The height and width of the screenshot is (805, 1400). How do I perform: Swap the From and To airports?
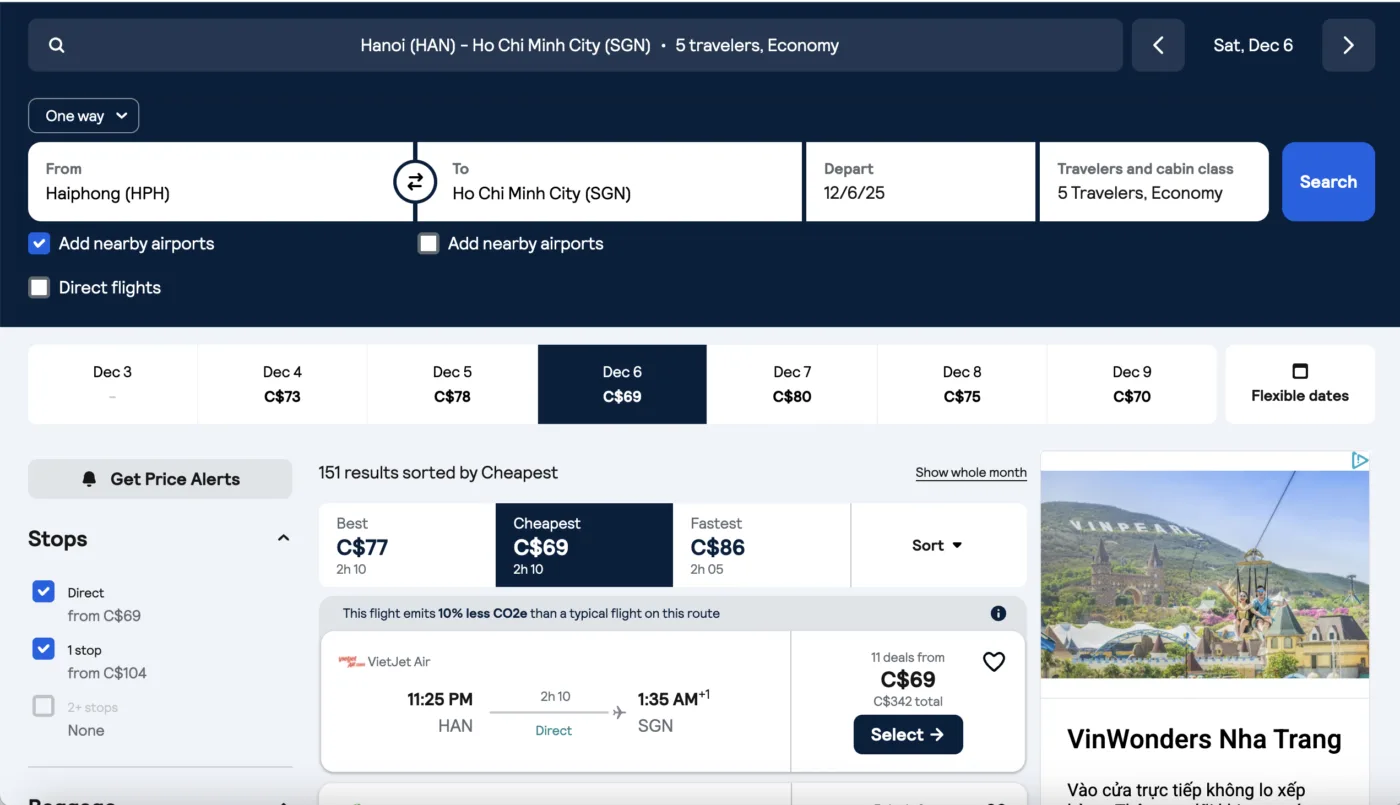tap(414, 181)
